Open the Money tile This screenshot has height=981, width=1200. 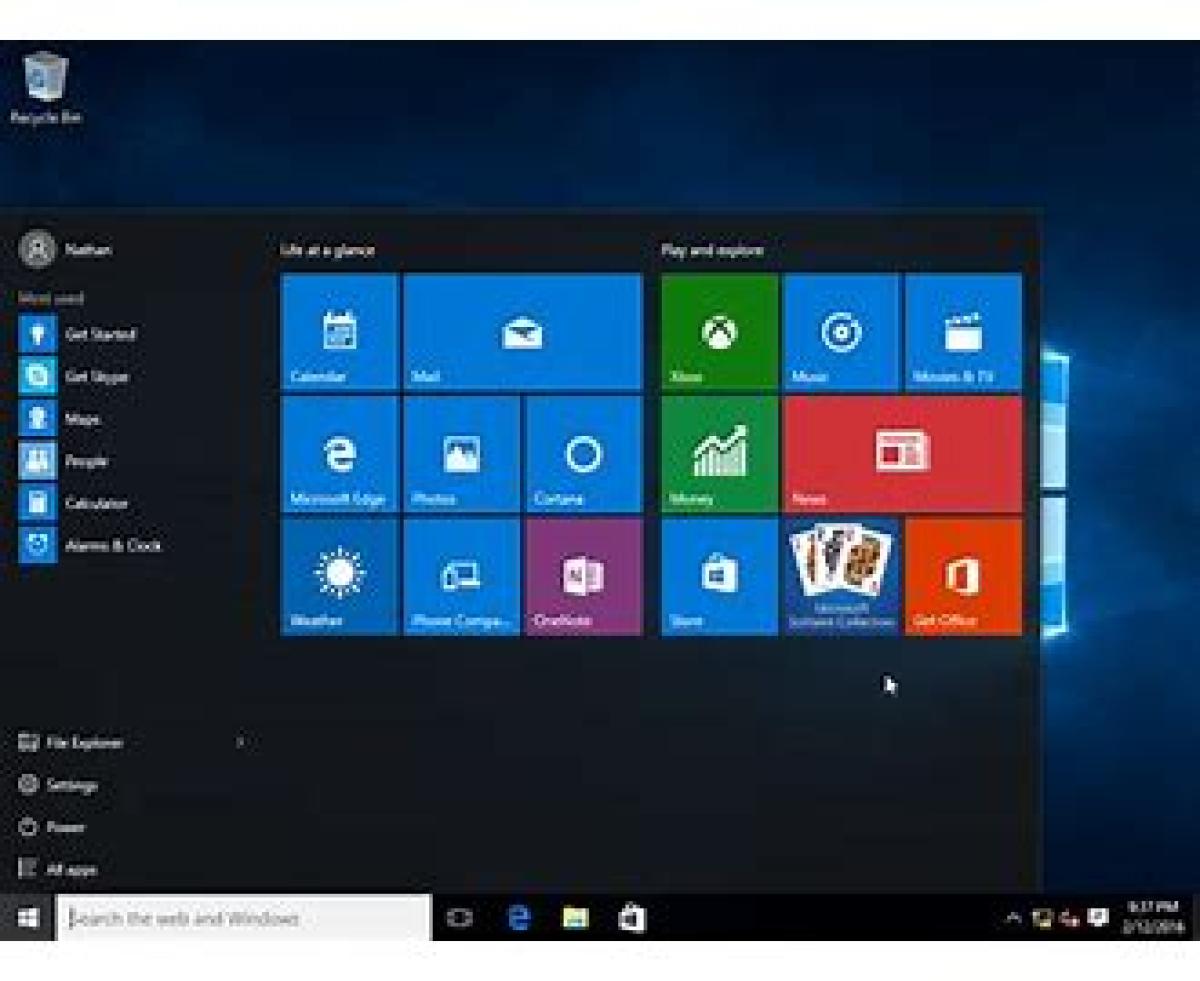click(719, 454)
